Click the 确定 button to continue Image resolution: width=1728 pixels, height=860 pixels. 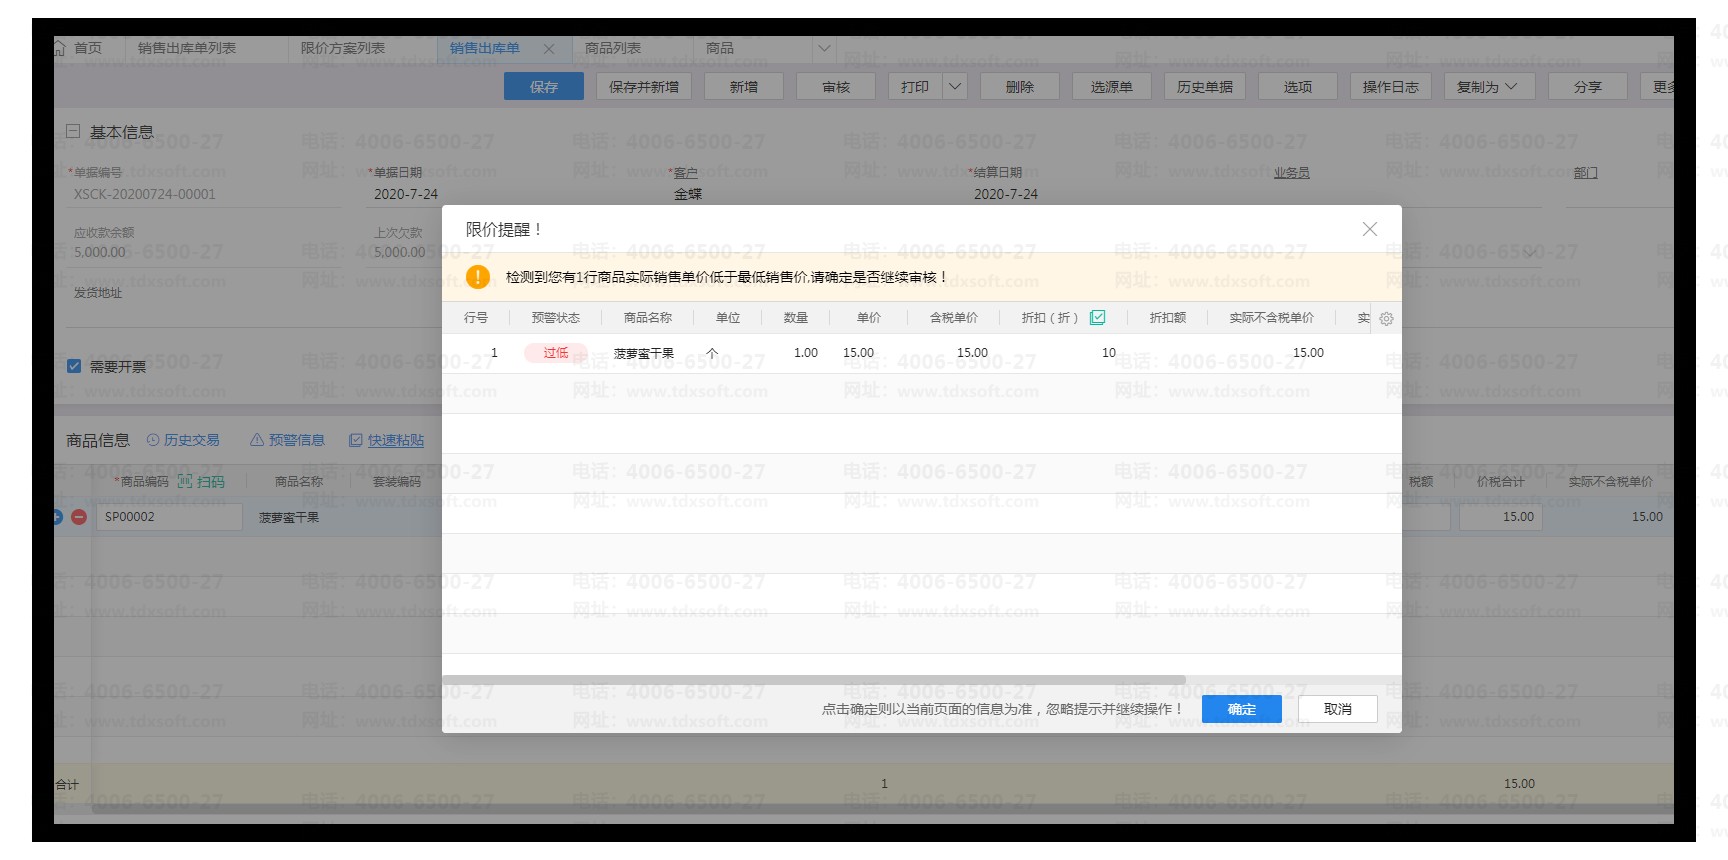(x=1241, y=709)
